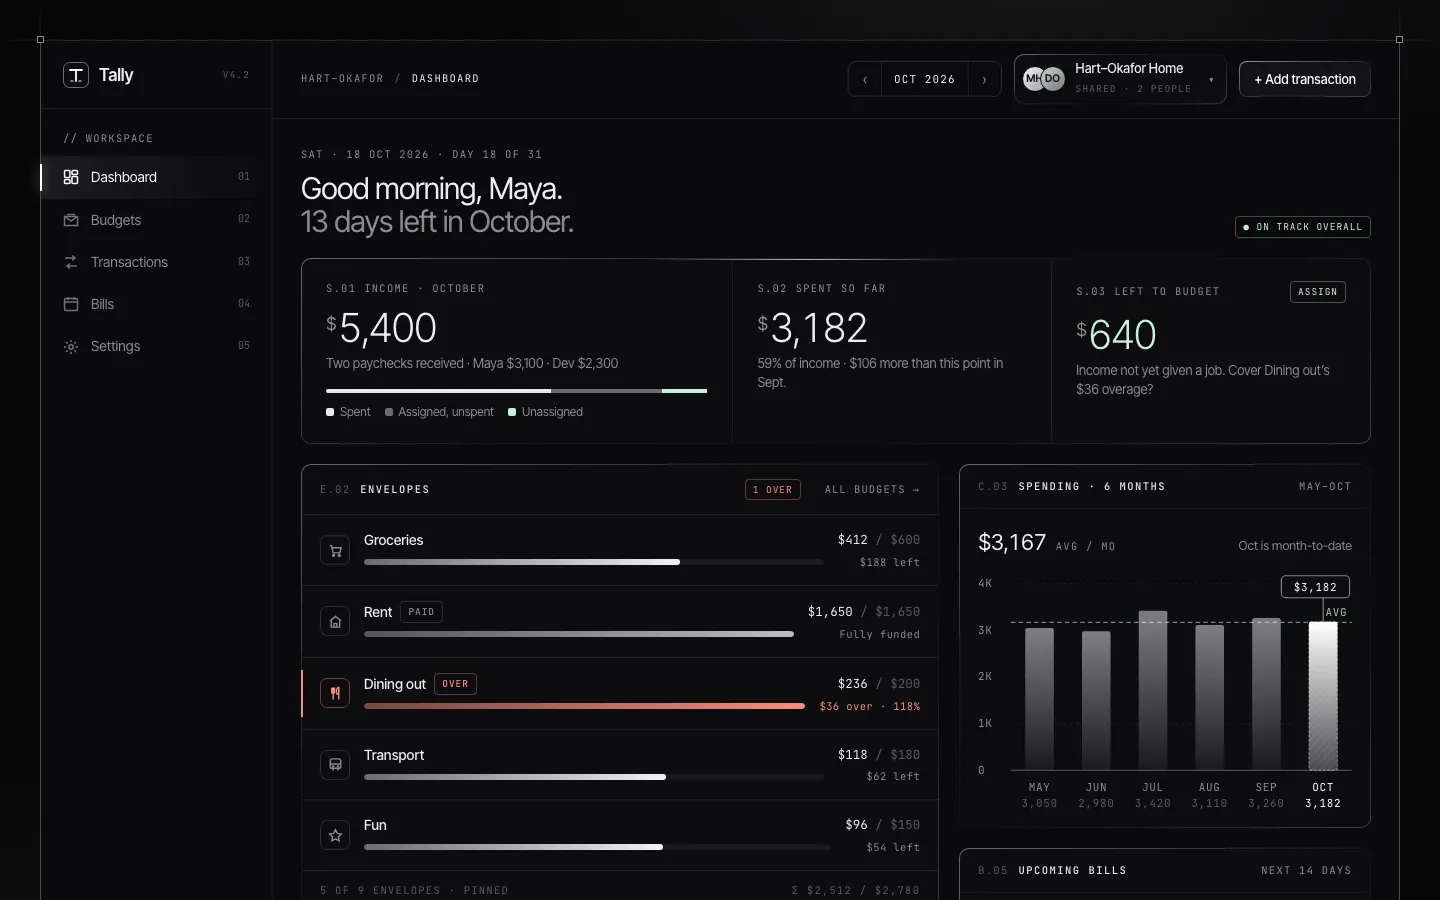
Task: Click the UPCOMING BILLS header
Action: tap(1072, 871)
